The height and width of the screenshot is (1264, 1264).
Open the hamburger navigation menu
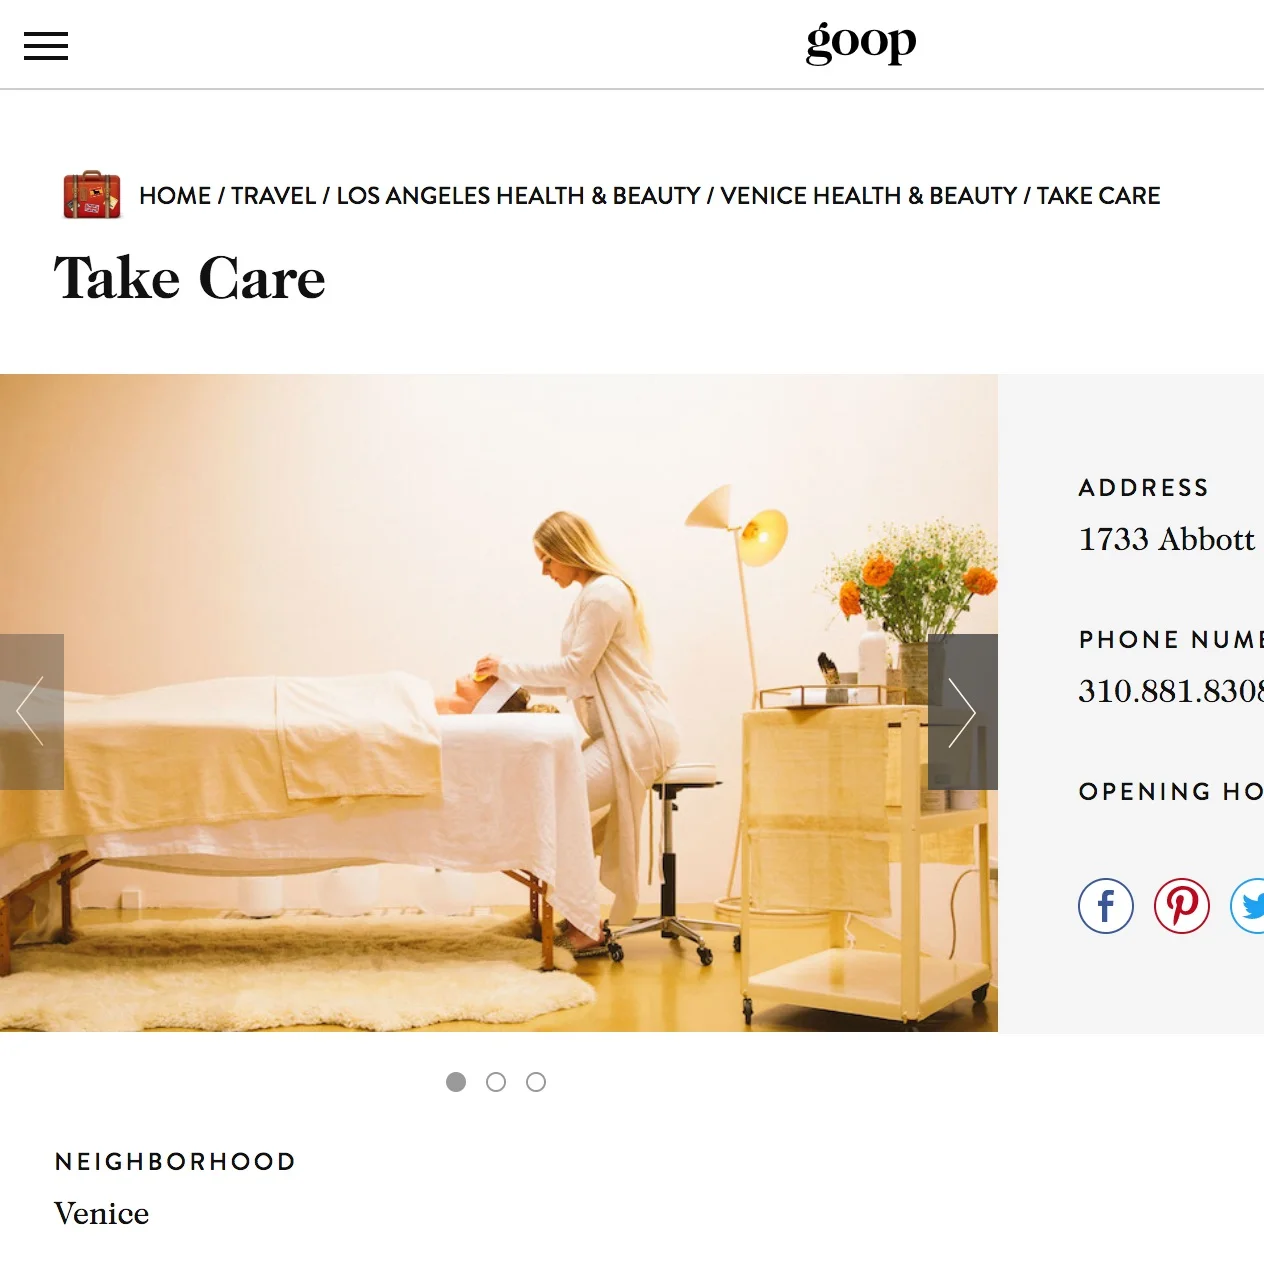pos(46,46)
